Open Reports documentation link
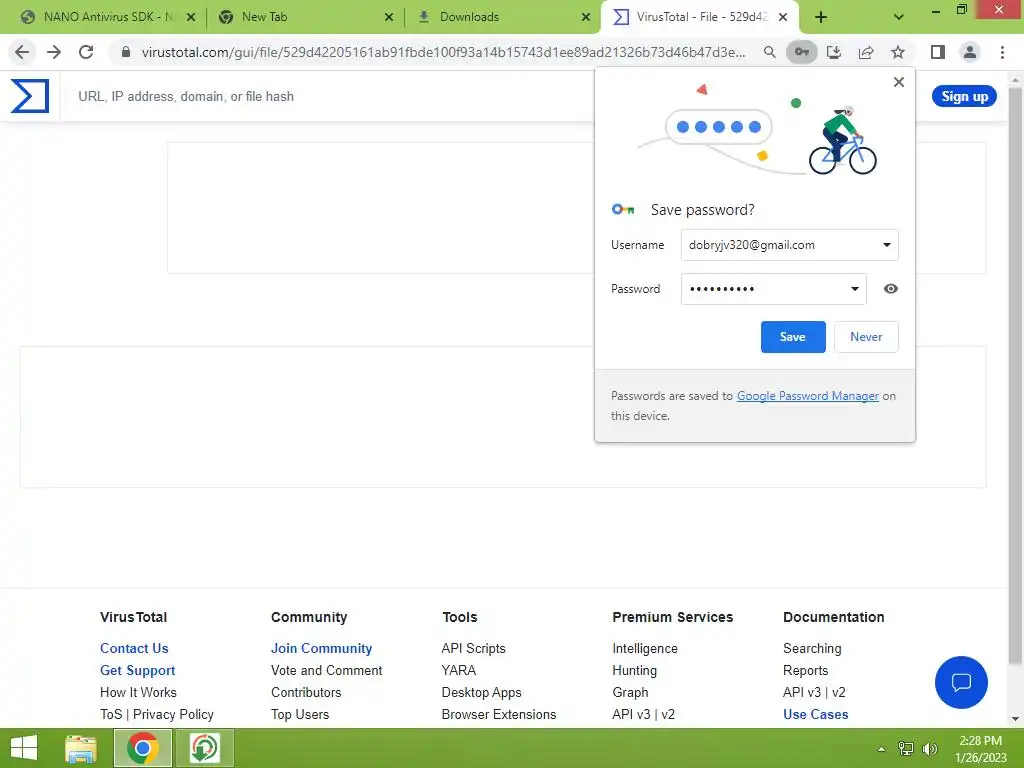Screen dimensions: 1024x768 805,671
